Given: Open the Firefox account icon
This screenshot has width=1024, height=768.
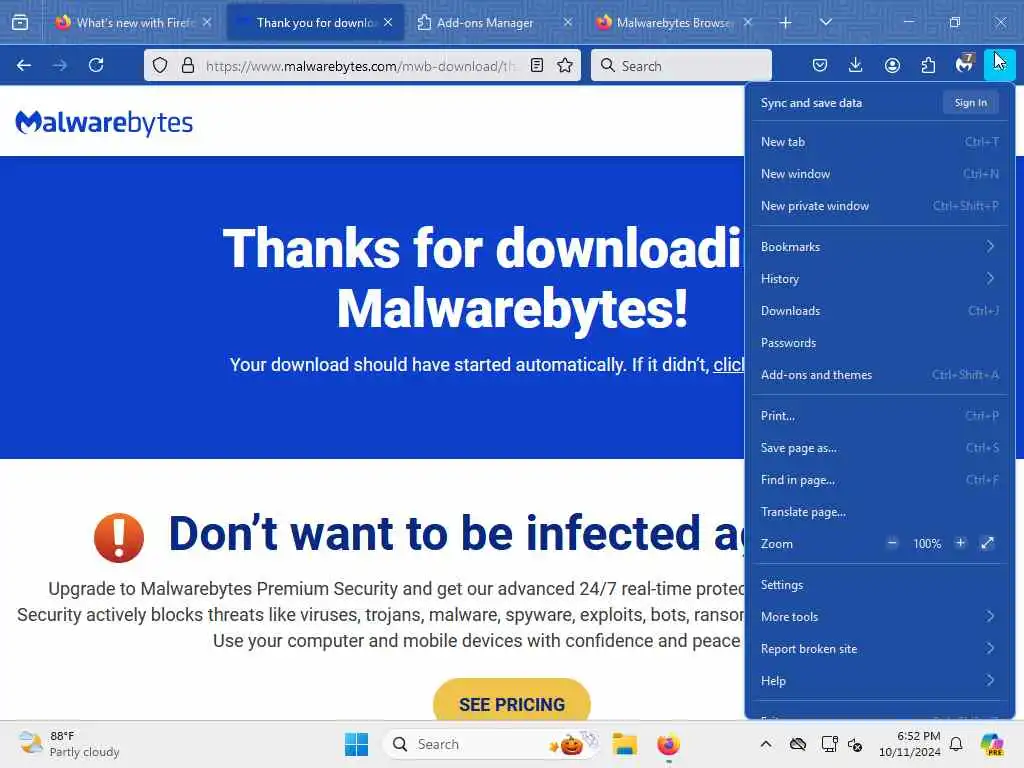Looking at the screenshot, I should (892, 65).
